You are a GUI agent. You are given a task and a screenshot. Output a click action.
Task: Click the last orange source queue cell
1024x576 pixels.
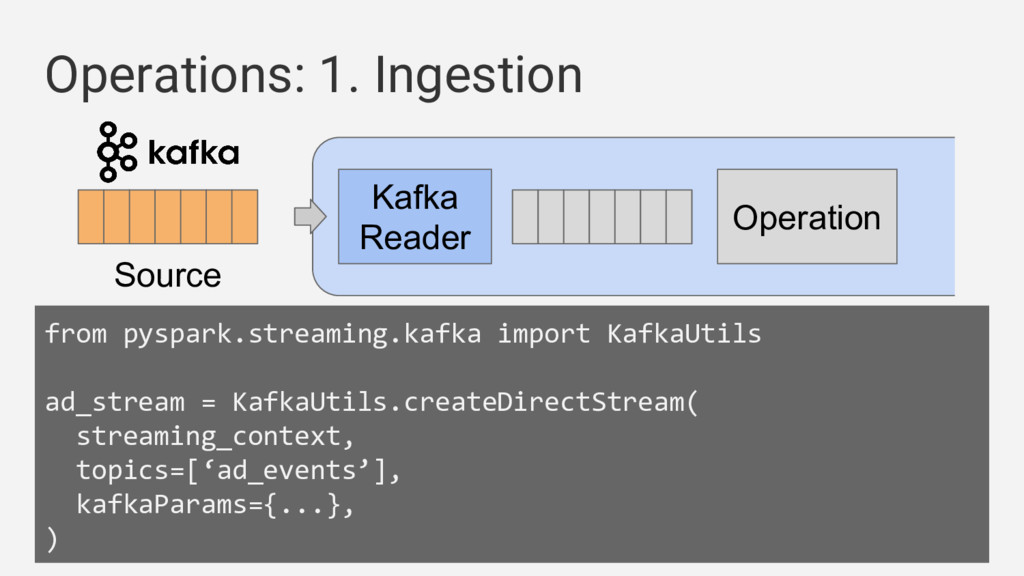[245, 217]
